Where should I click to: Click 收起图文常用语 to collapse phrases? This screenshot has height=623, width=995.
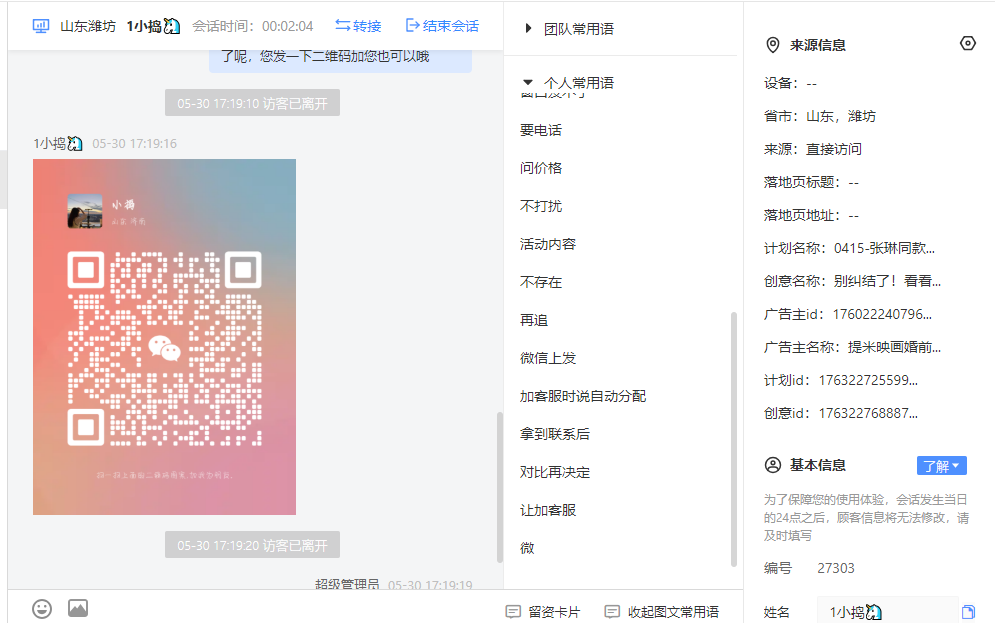662,612
